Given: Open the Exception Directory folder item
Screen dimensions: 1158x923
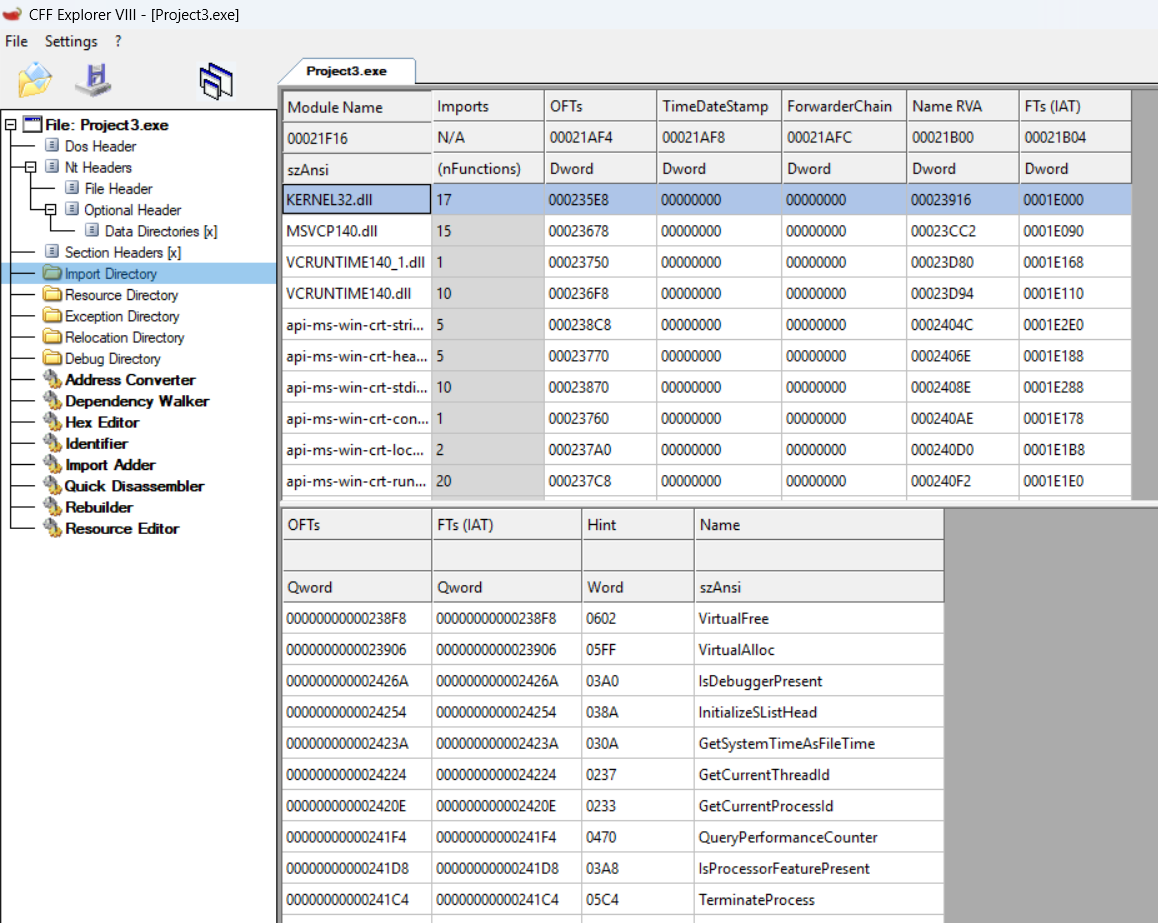Looking at the screenshot, I should coord(122,317).
